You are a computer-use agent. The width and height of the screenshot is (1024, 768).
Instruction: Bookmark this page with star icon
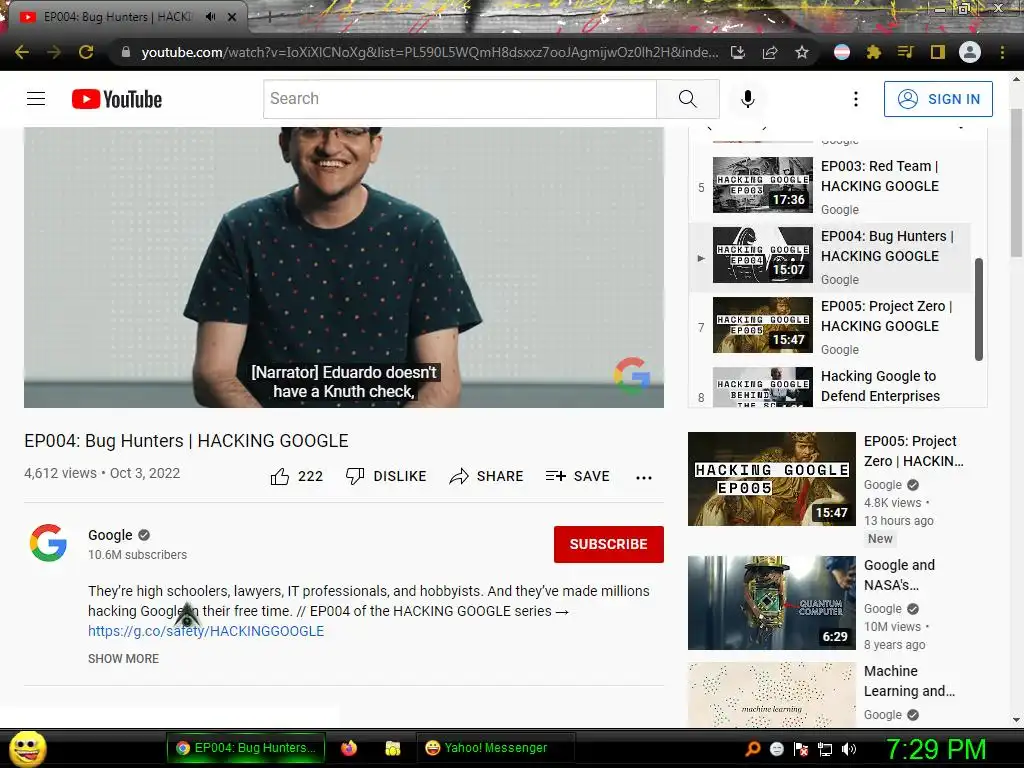pyautogui.click(x=802, y=52)
